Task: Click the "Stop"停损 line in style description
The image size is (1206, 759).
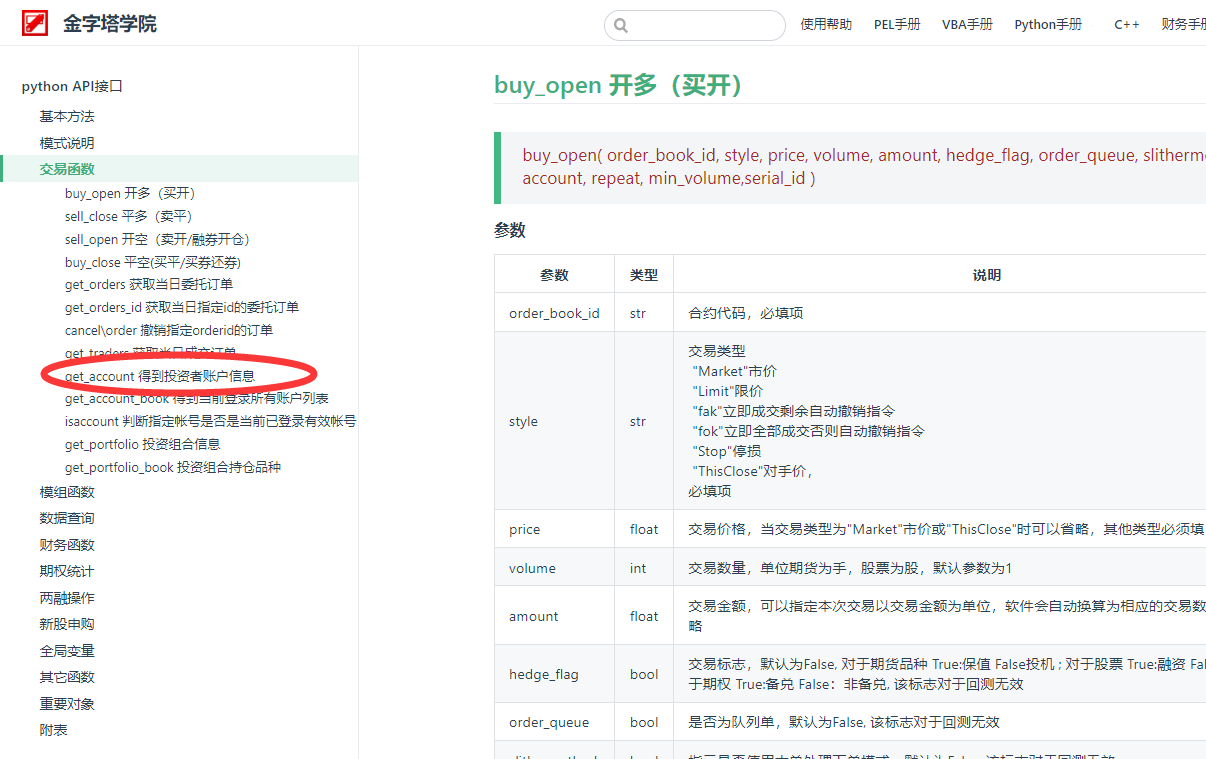Action: [727, 451]
